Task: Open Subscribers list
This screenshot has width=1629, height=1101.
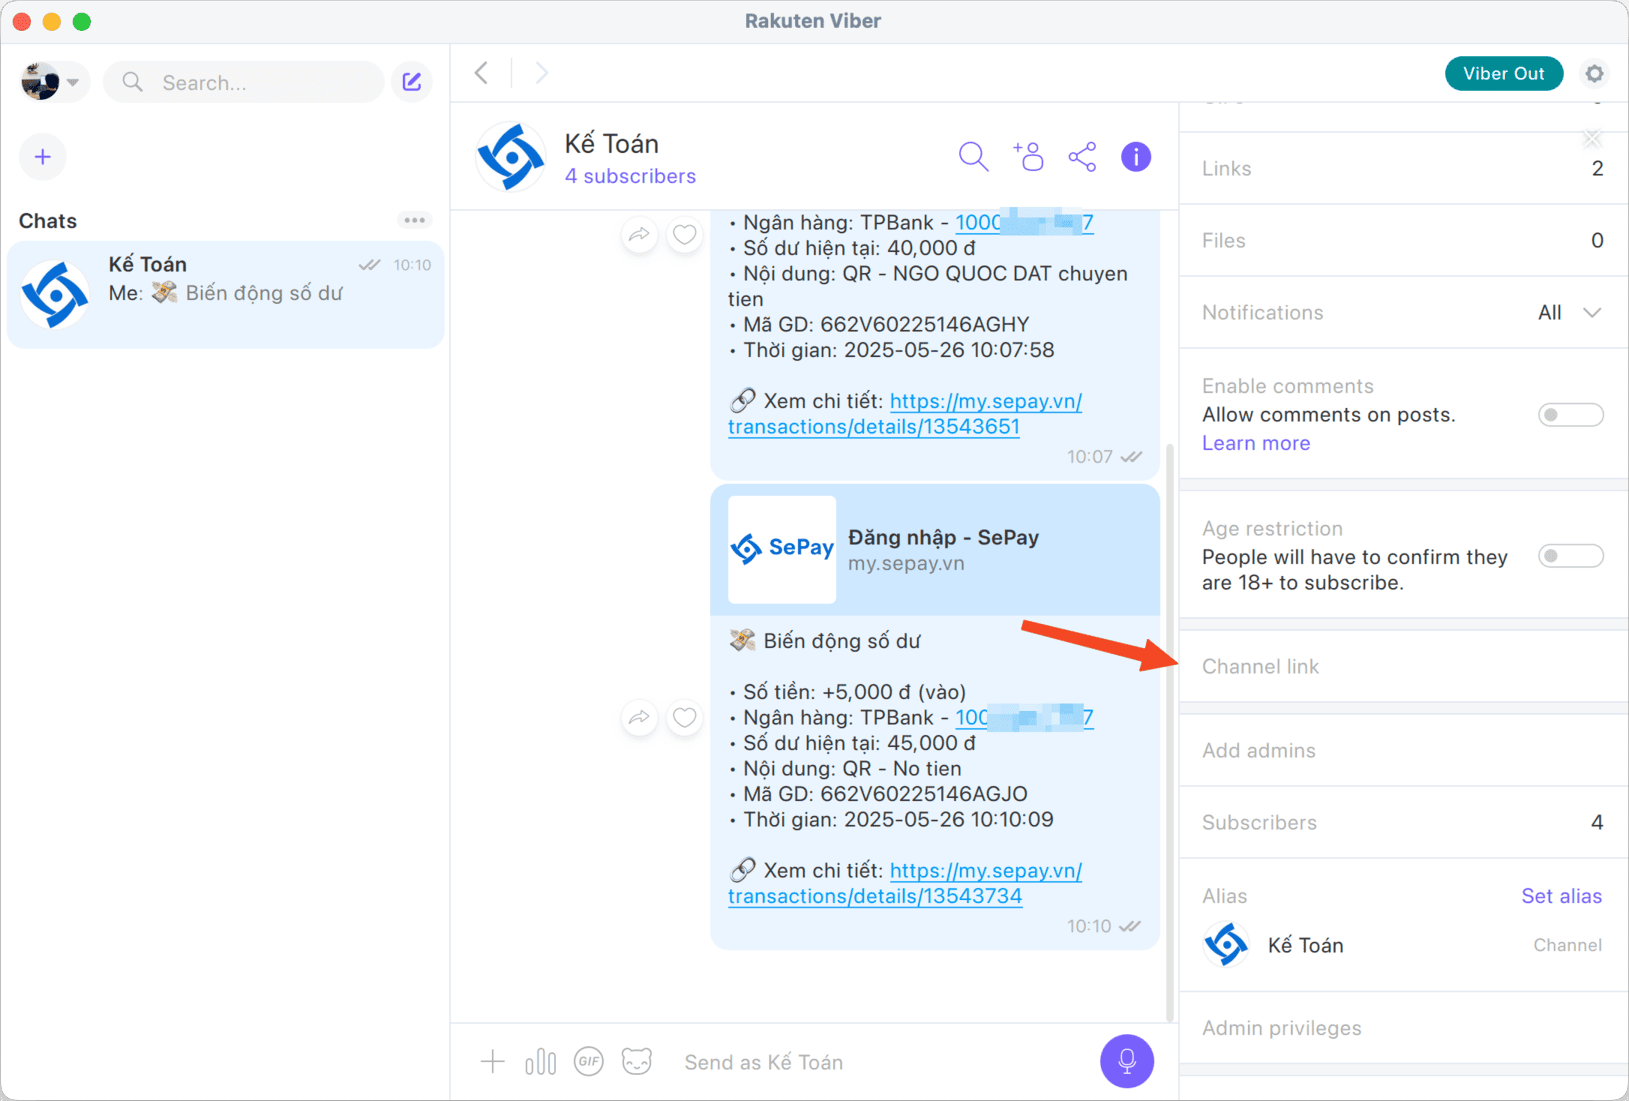Action: tap(1403, 822)
